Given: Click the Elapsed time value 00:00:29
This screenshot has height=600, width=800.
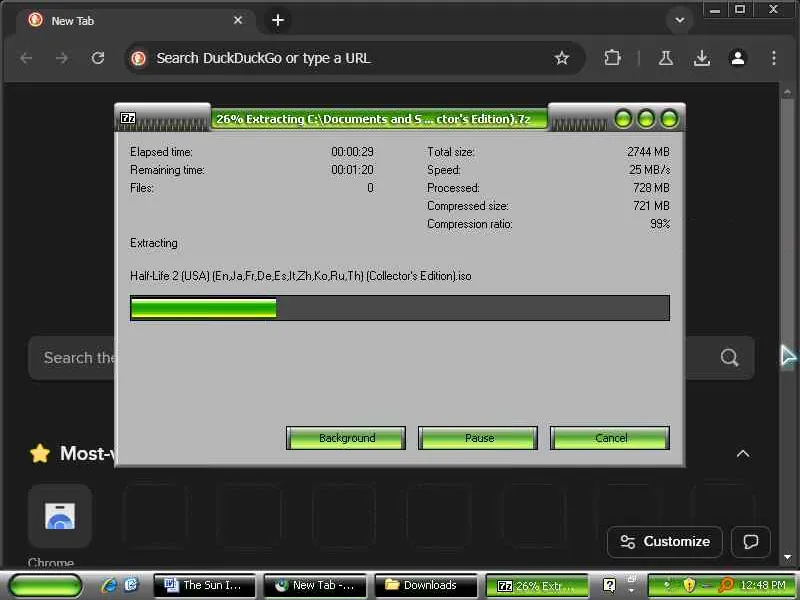Looking at the screenshot, I should [352, 152].
